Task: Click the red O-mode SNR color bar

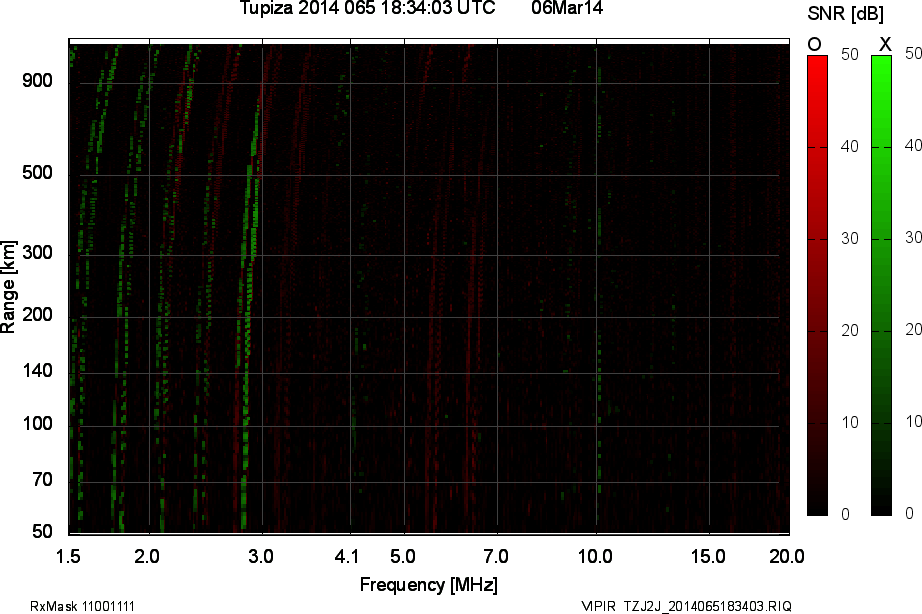Action: tap(817, 285)
